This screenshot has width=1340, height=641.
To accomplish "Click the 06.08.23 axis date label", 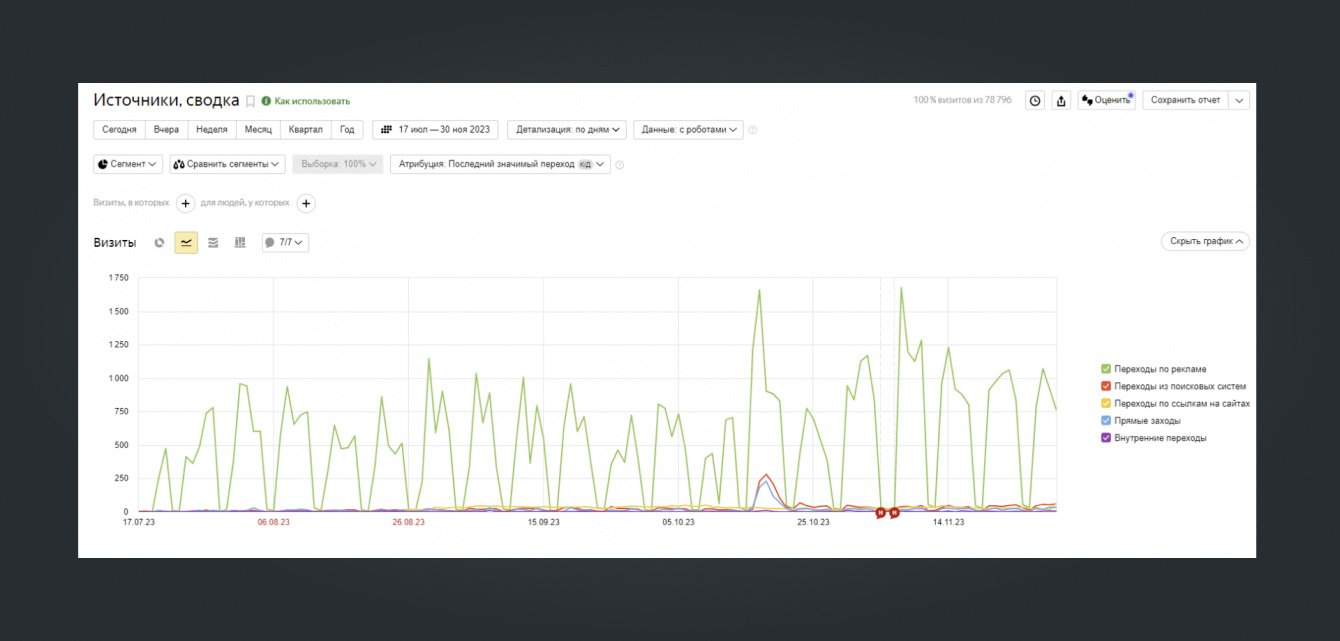I will [x=273, y=522].
